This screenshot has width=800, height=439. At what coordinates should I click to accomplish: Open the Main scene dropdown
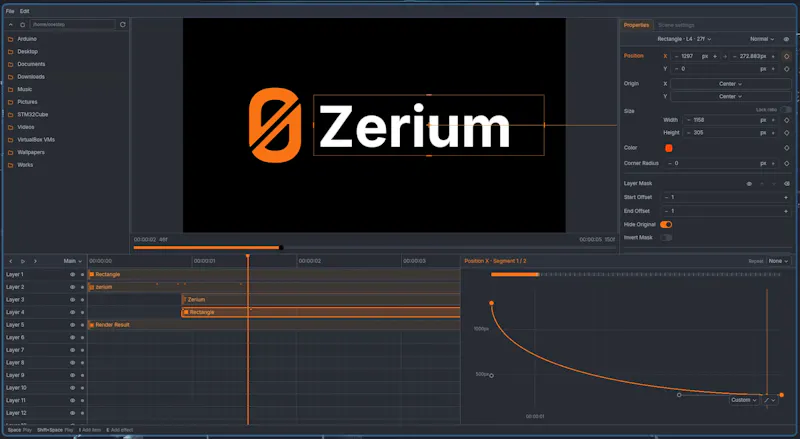72,261
